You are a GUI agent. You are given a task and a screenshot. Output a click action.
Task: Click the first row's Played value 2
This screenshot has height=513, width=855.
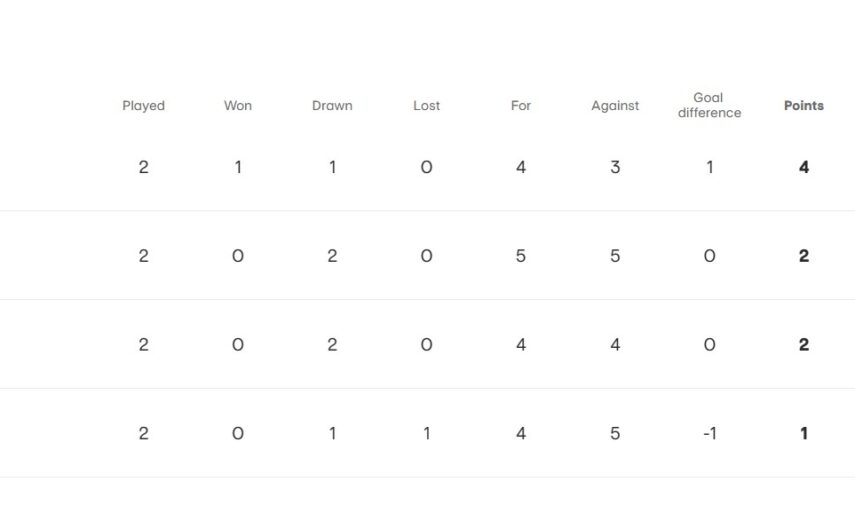click(143, 168)
